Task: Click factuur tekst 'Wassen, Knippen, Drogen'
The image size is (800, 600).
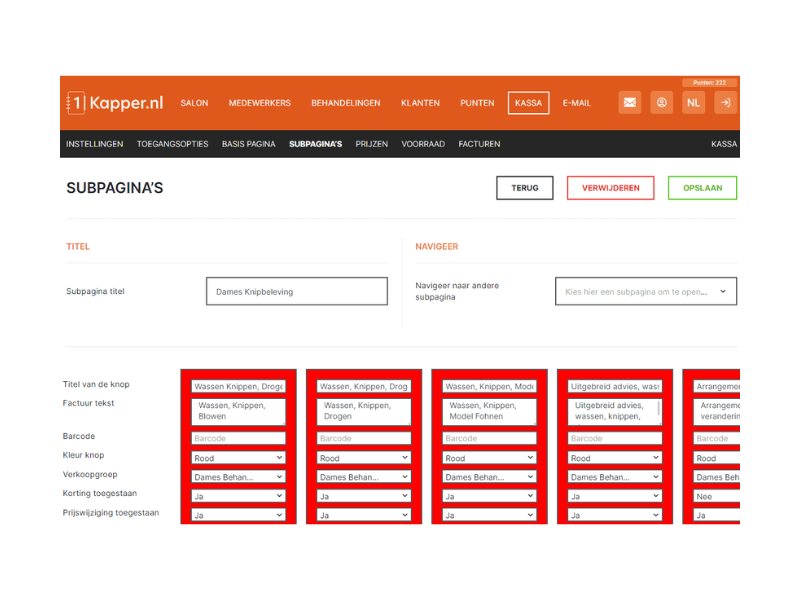Action: coord(364,411)
